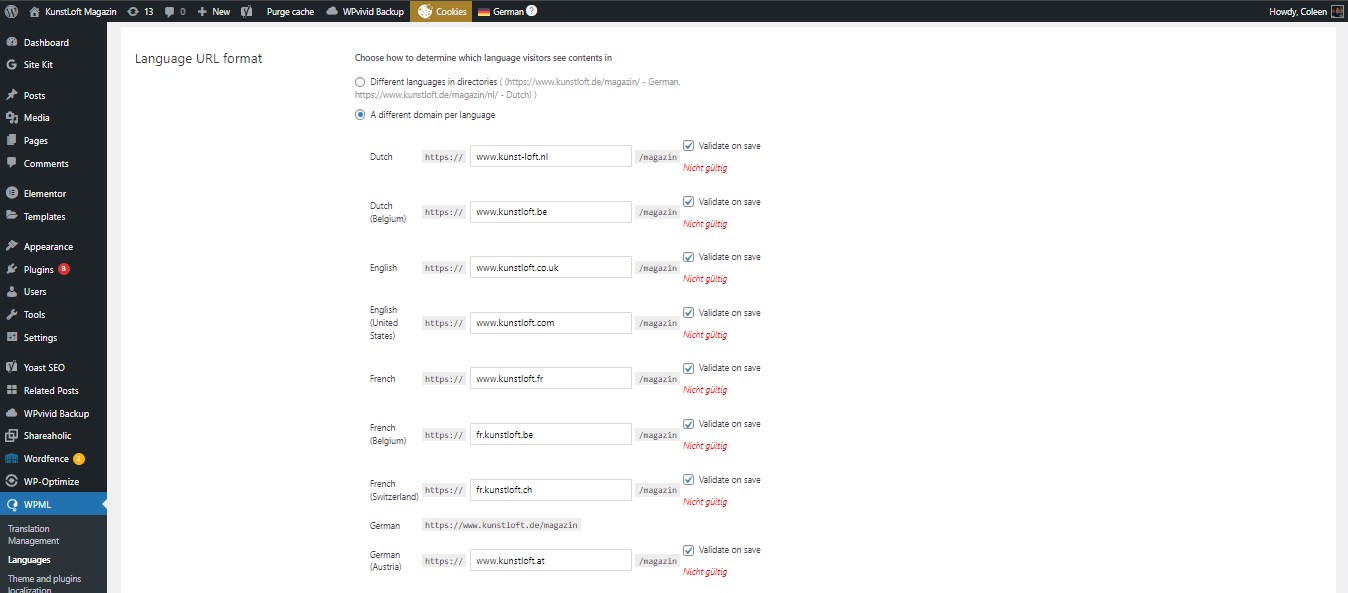Image resolution: width=1348 pixels, height=593 pixels.
Task: Select 'Different languages in directories' radio option
Action: click(x=360, y=81)
